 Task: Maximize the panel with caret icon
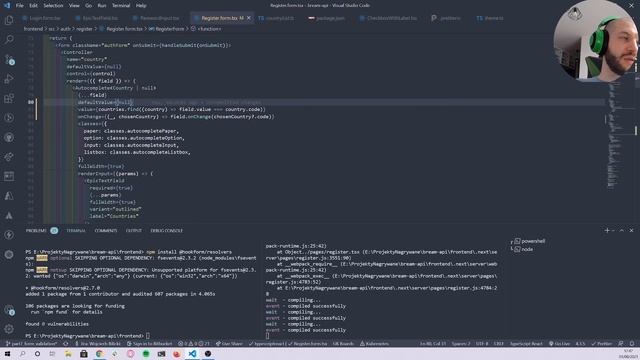coord(622,231)
